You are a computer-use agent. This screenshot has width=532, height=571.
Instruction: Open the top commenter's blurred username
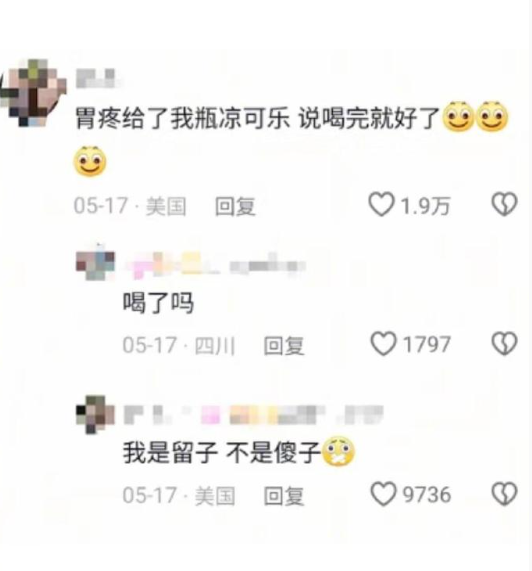click(96, 78)
